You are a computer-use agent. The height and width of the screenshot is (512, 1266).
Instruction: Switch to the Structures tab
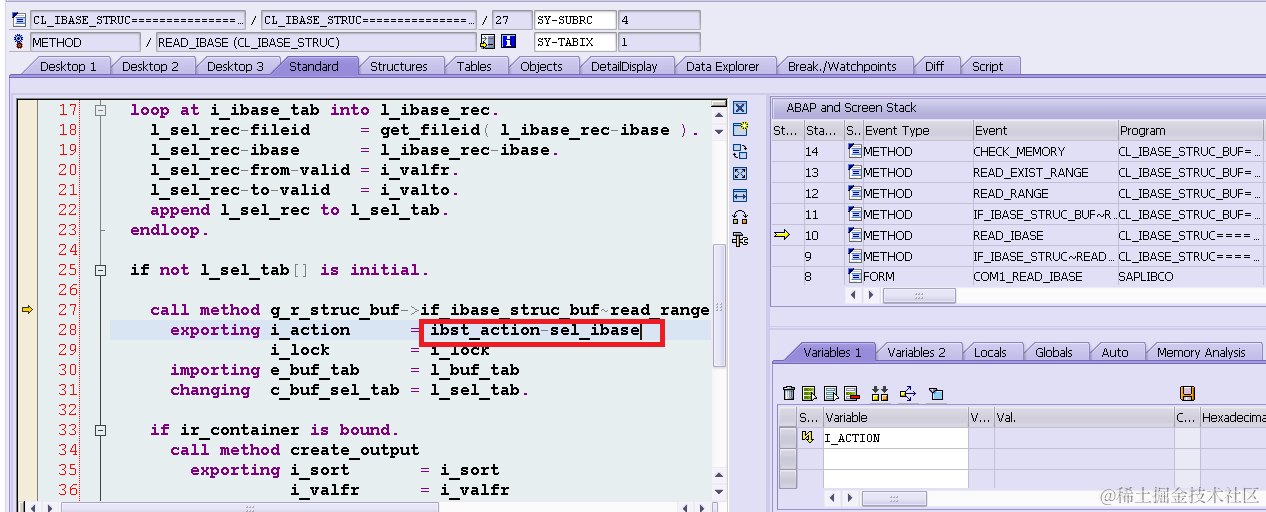pos(399,66)
